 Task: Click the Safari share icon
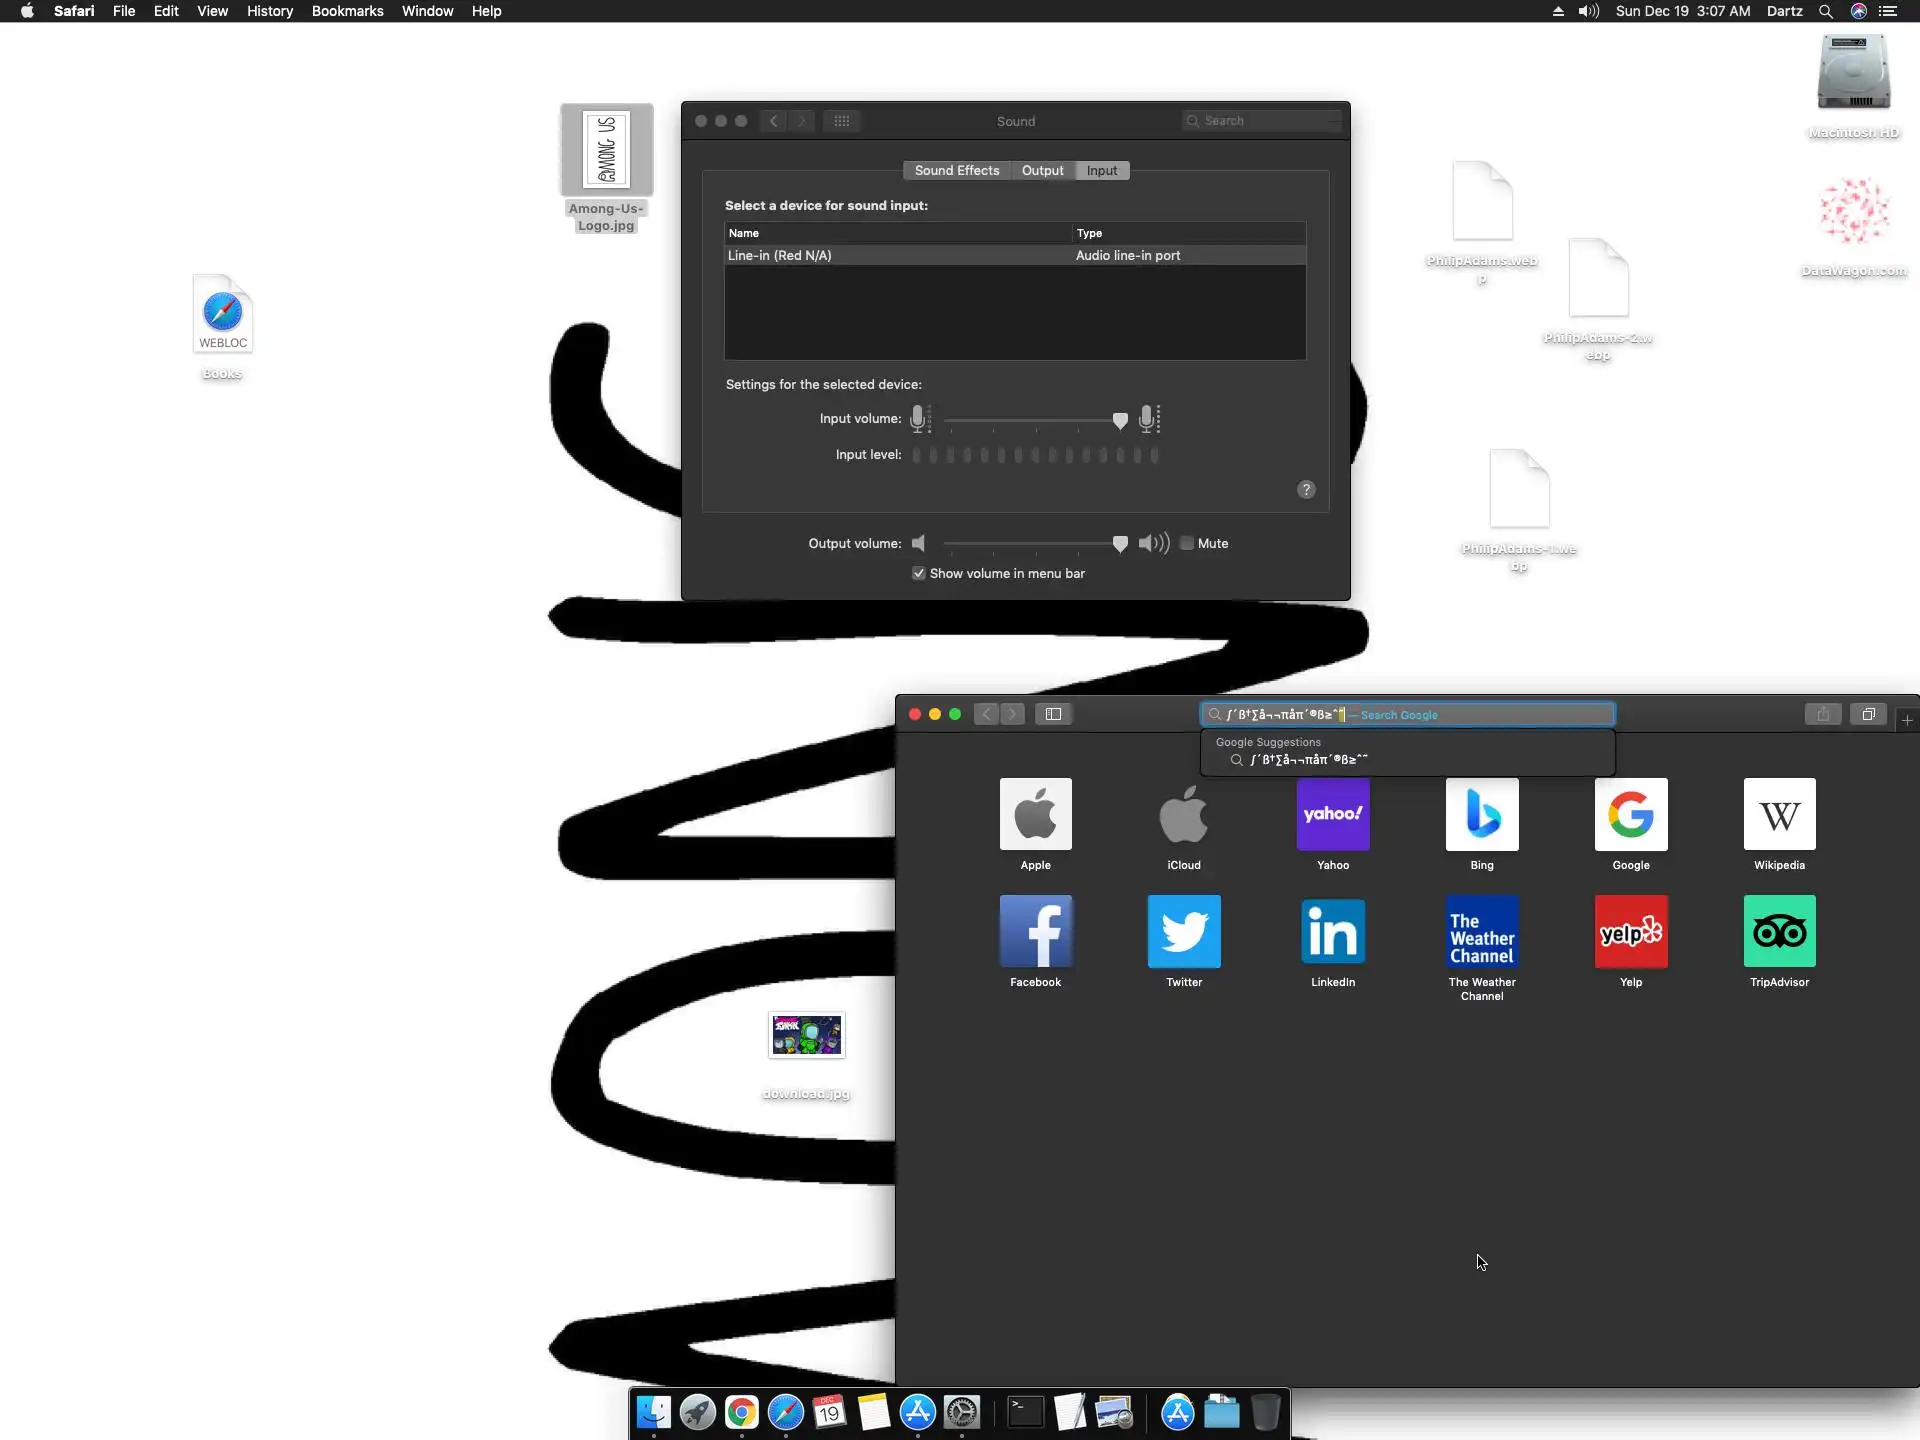[1823, 714]
